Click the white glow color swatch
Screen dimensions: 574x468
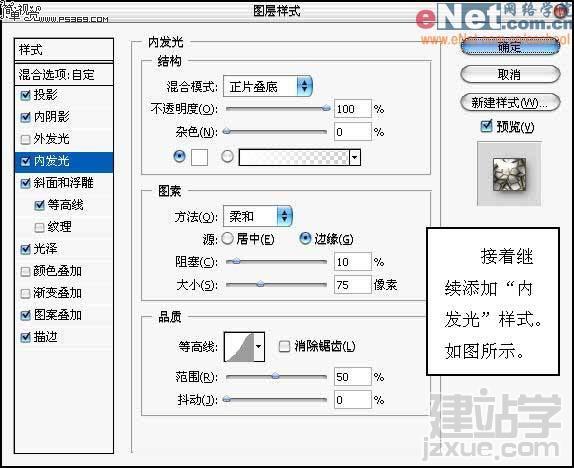[x=200, y=157]
